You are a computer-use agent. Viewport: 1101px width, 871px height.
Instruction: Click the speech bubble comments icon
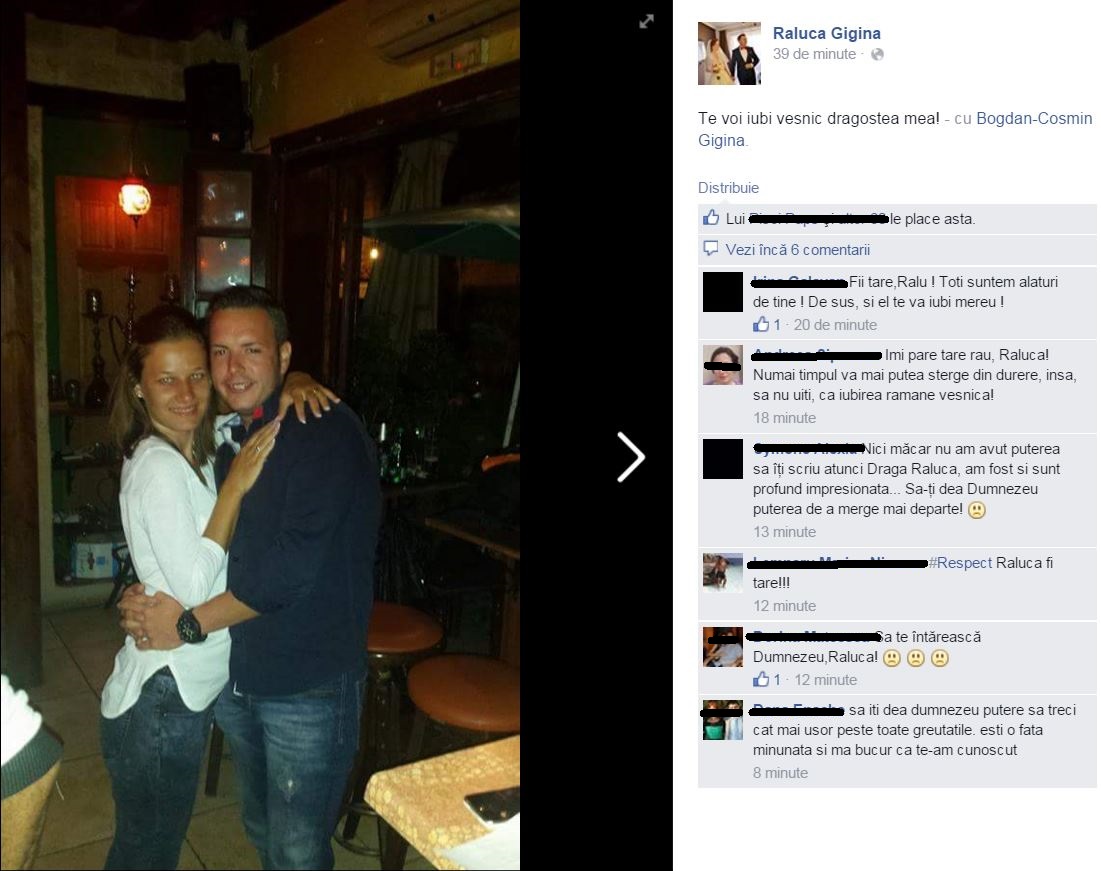click(x=711, y=249)
